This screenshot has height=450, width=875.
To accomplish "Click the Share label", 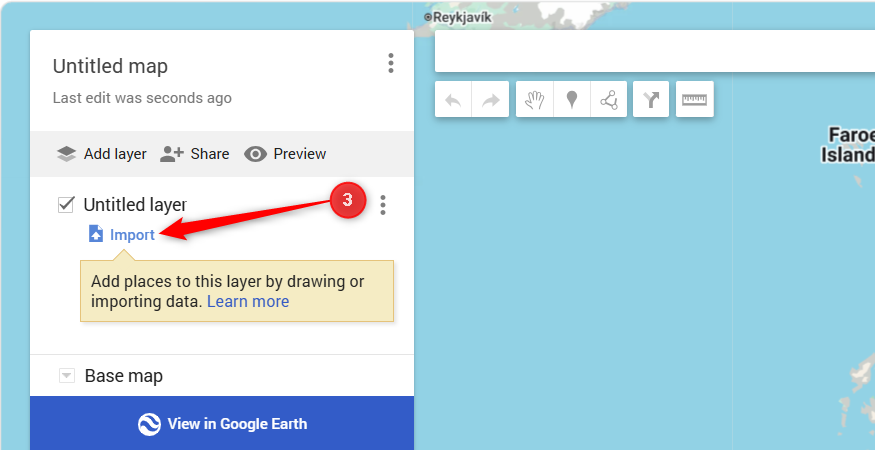I will pos(210,154).
